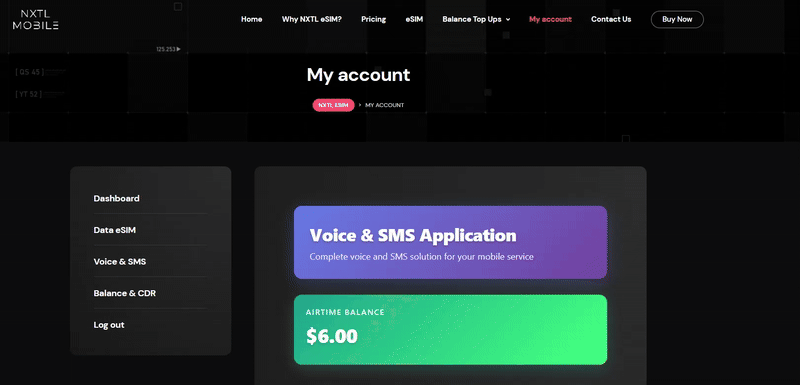The image size is (800, 385).
Task: Open the Pricing page
Action: tap(373, 19)
